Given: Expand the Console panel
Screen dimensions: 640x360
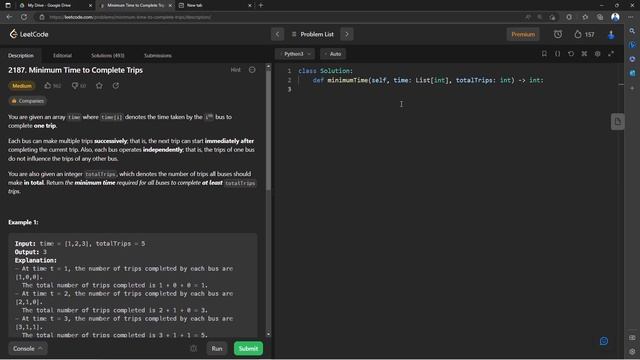Looking at the screenshot, I should 27,349.
